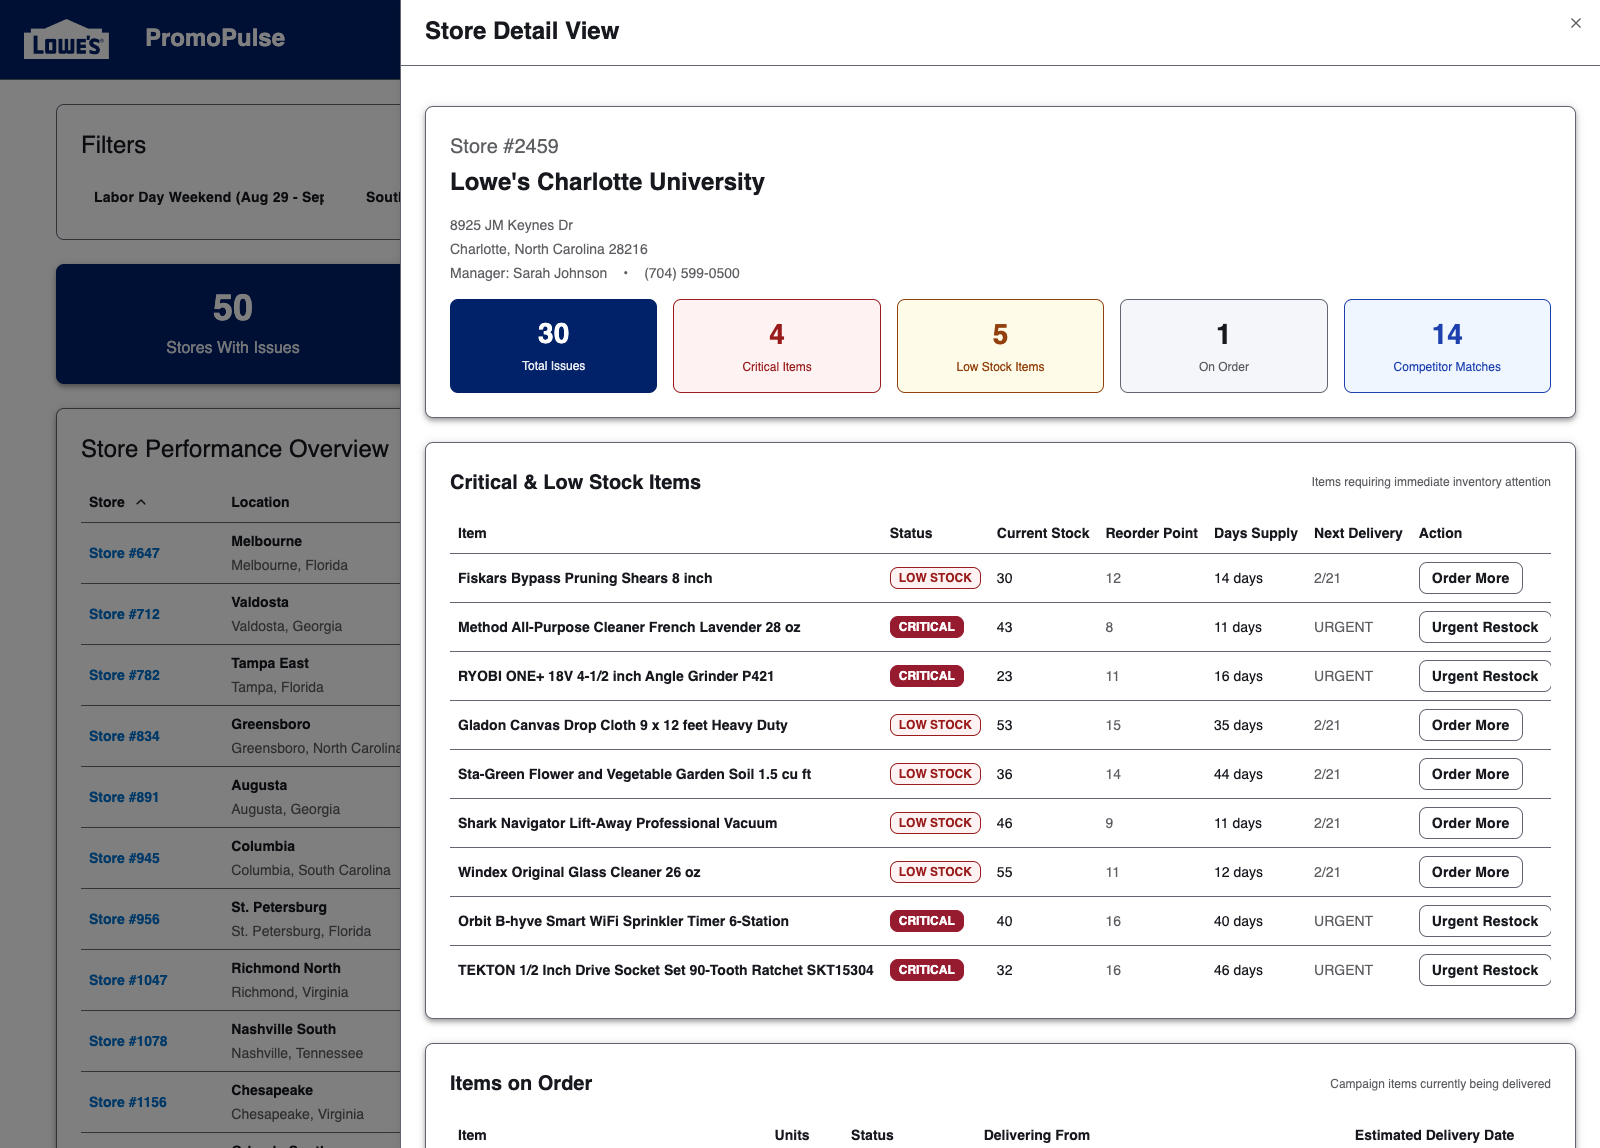This screenshot has width=1600, height=1148.
Task: Select the Critical Items stat card
Action: click(x=777, y=345)
